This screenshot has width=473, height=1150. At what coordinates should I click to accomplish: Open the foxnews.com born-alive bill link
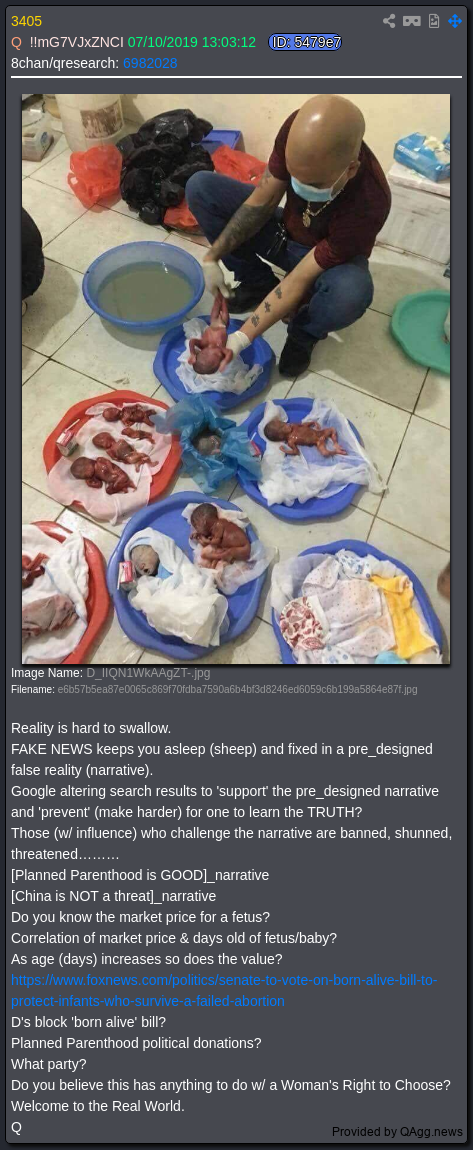click(224, 990)
